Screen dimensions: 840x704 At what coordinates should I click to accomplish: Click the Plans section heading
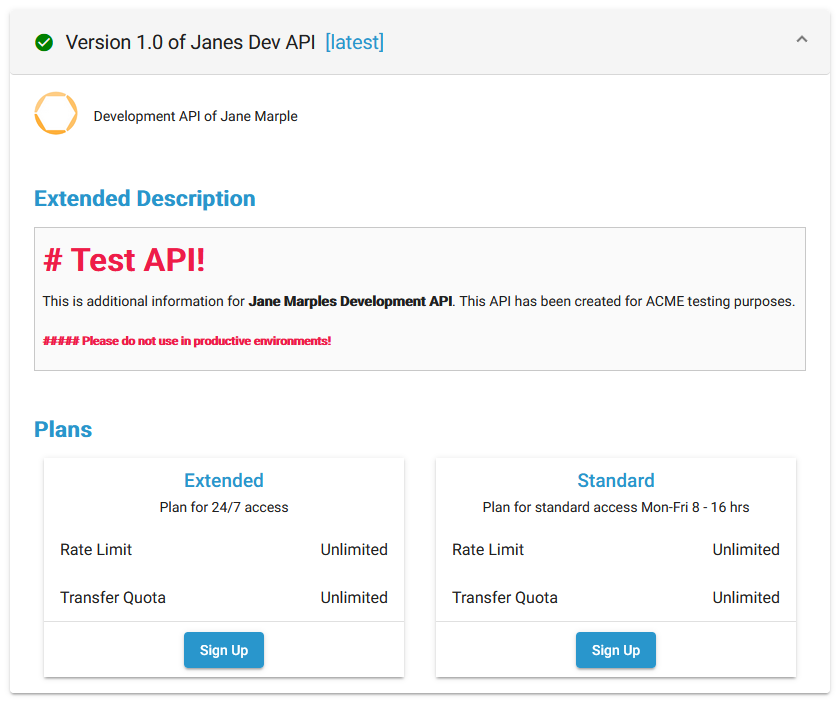tap(63, 429)
